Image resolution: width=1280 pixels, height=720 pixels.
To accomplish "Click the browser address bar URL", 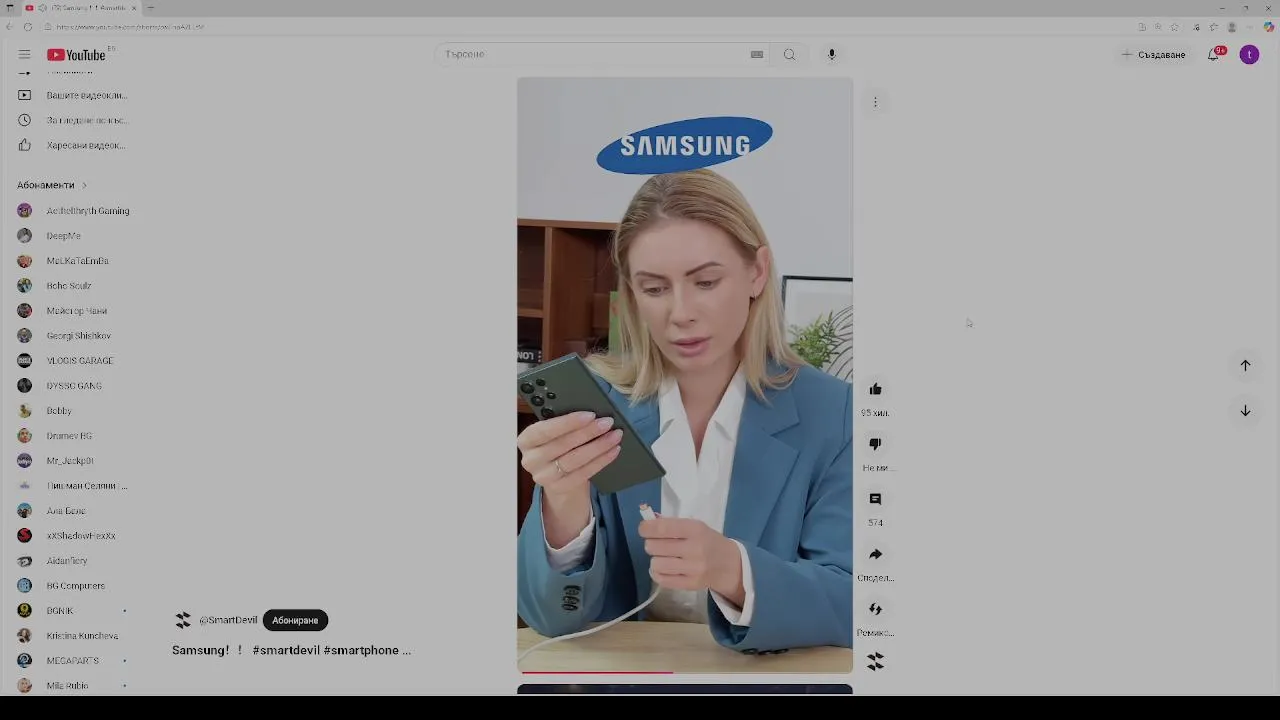I will [130, 27].
